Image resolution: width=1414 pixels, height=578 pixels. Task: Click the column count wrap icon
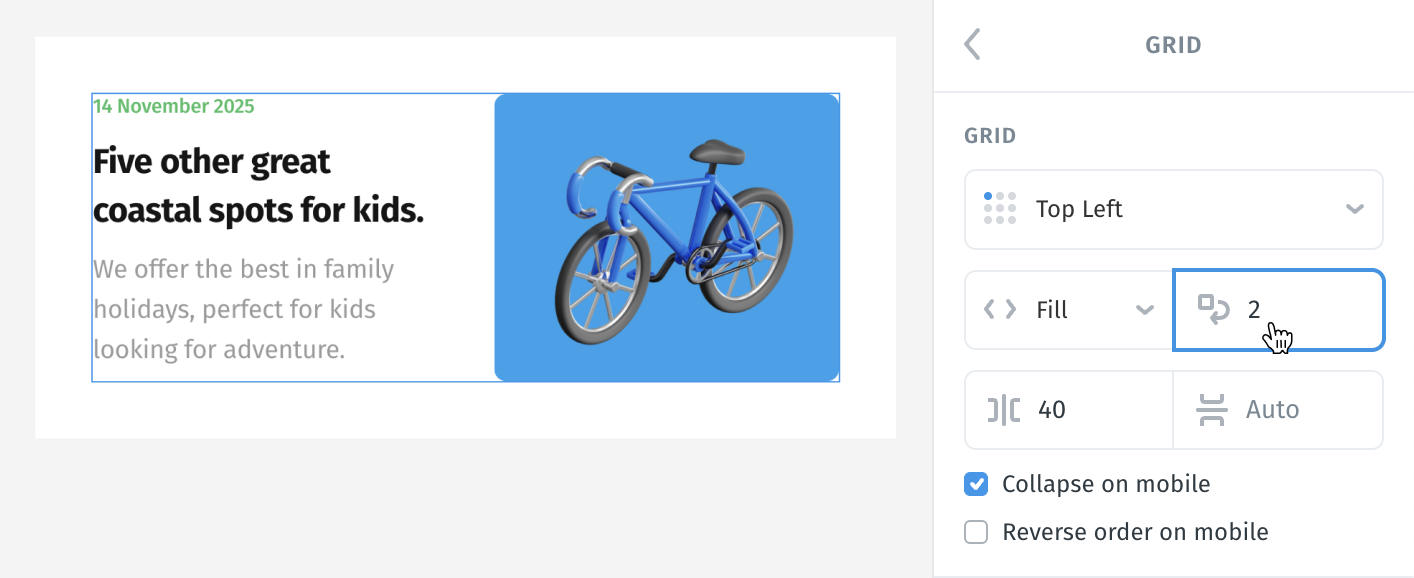[1214, 310]
